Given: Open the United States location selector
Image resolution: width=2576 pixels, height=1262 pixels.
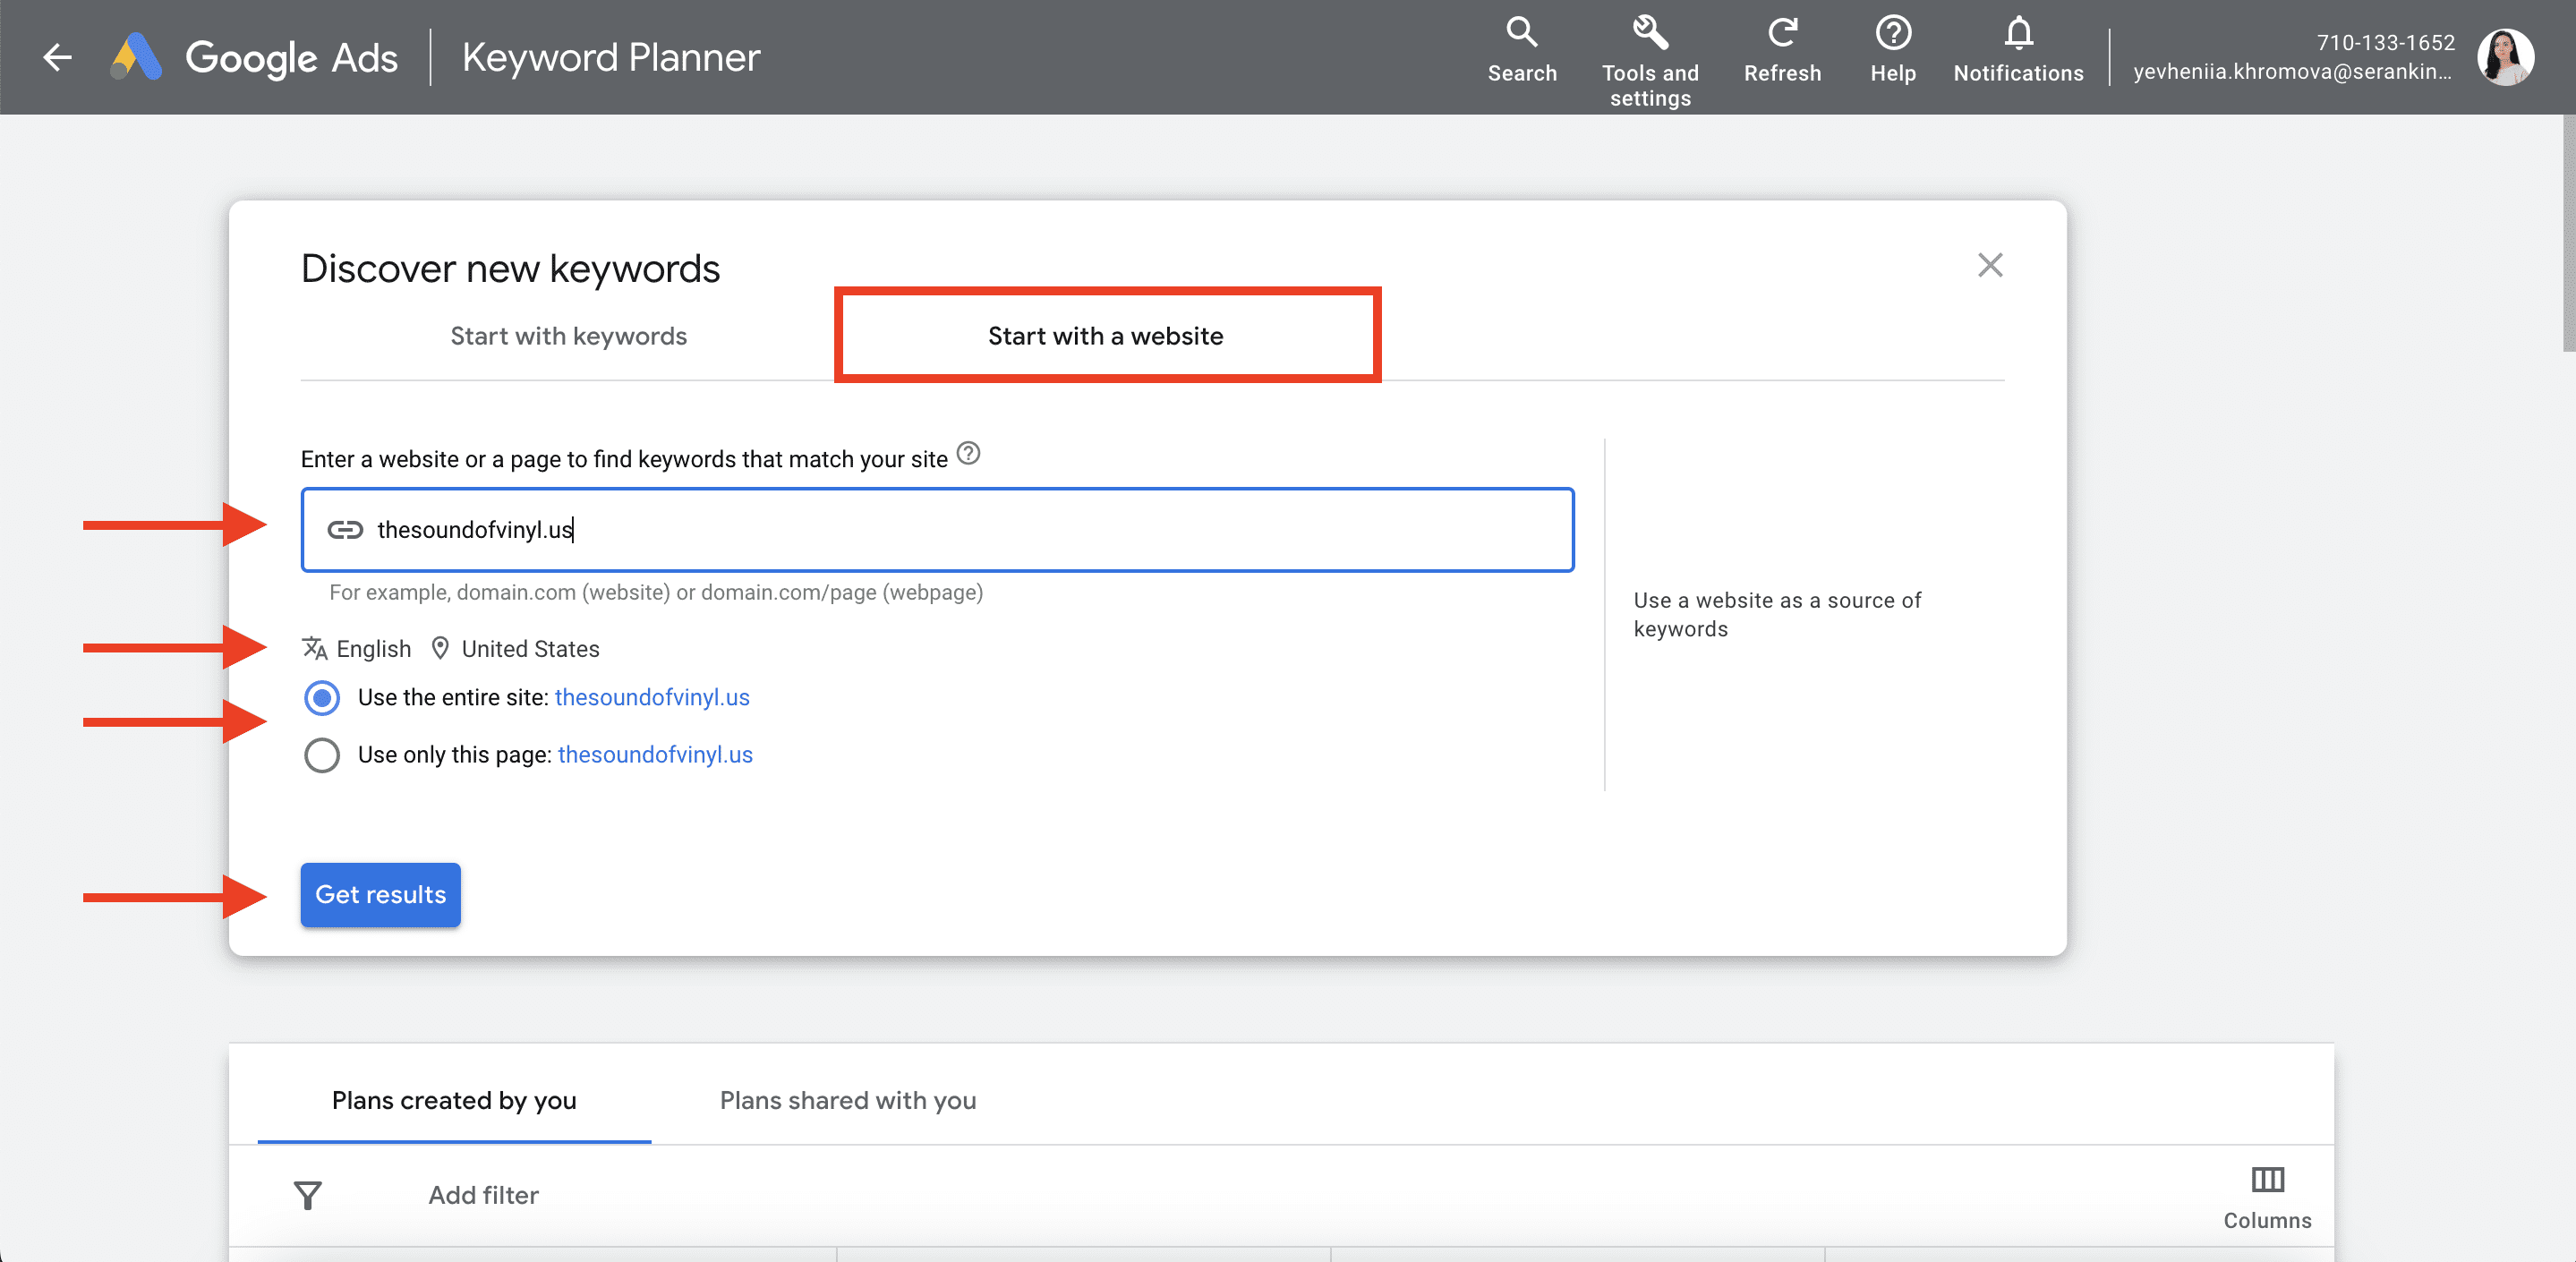Looking at the screenshot, I should point(528,648).
